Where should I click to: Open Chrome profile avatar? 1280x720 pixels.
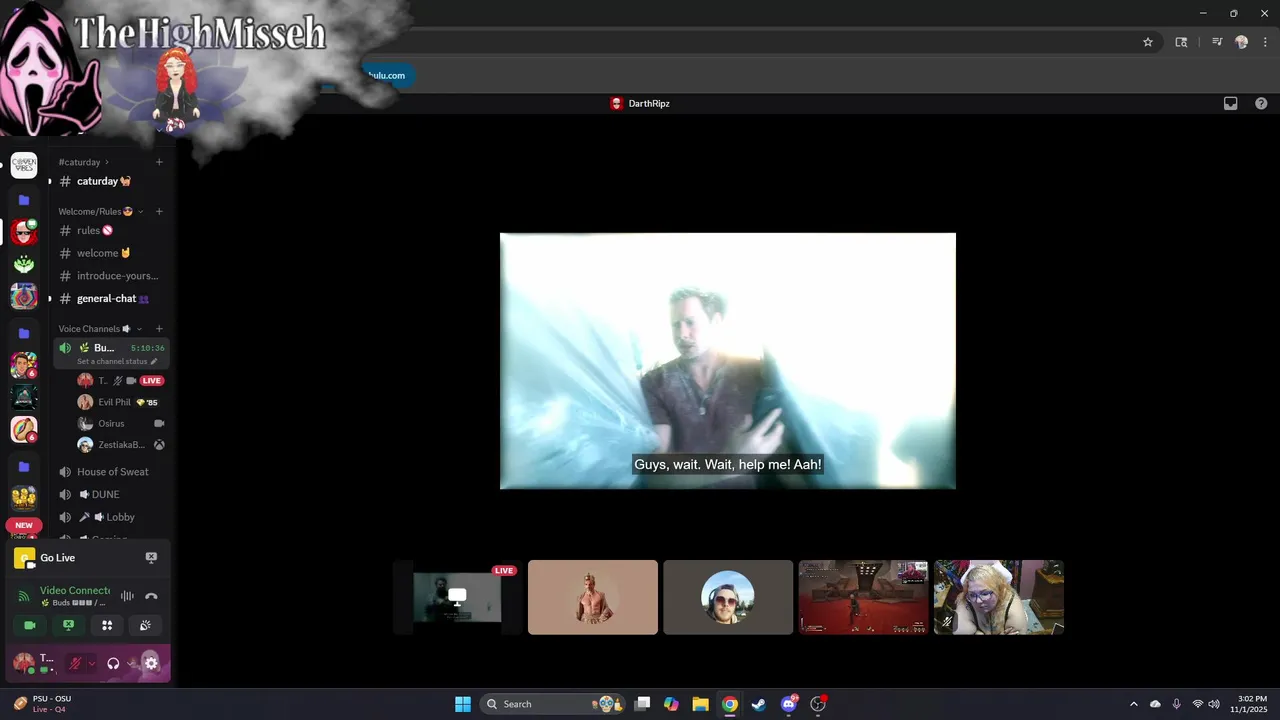click(x=1241, y=42)
